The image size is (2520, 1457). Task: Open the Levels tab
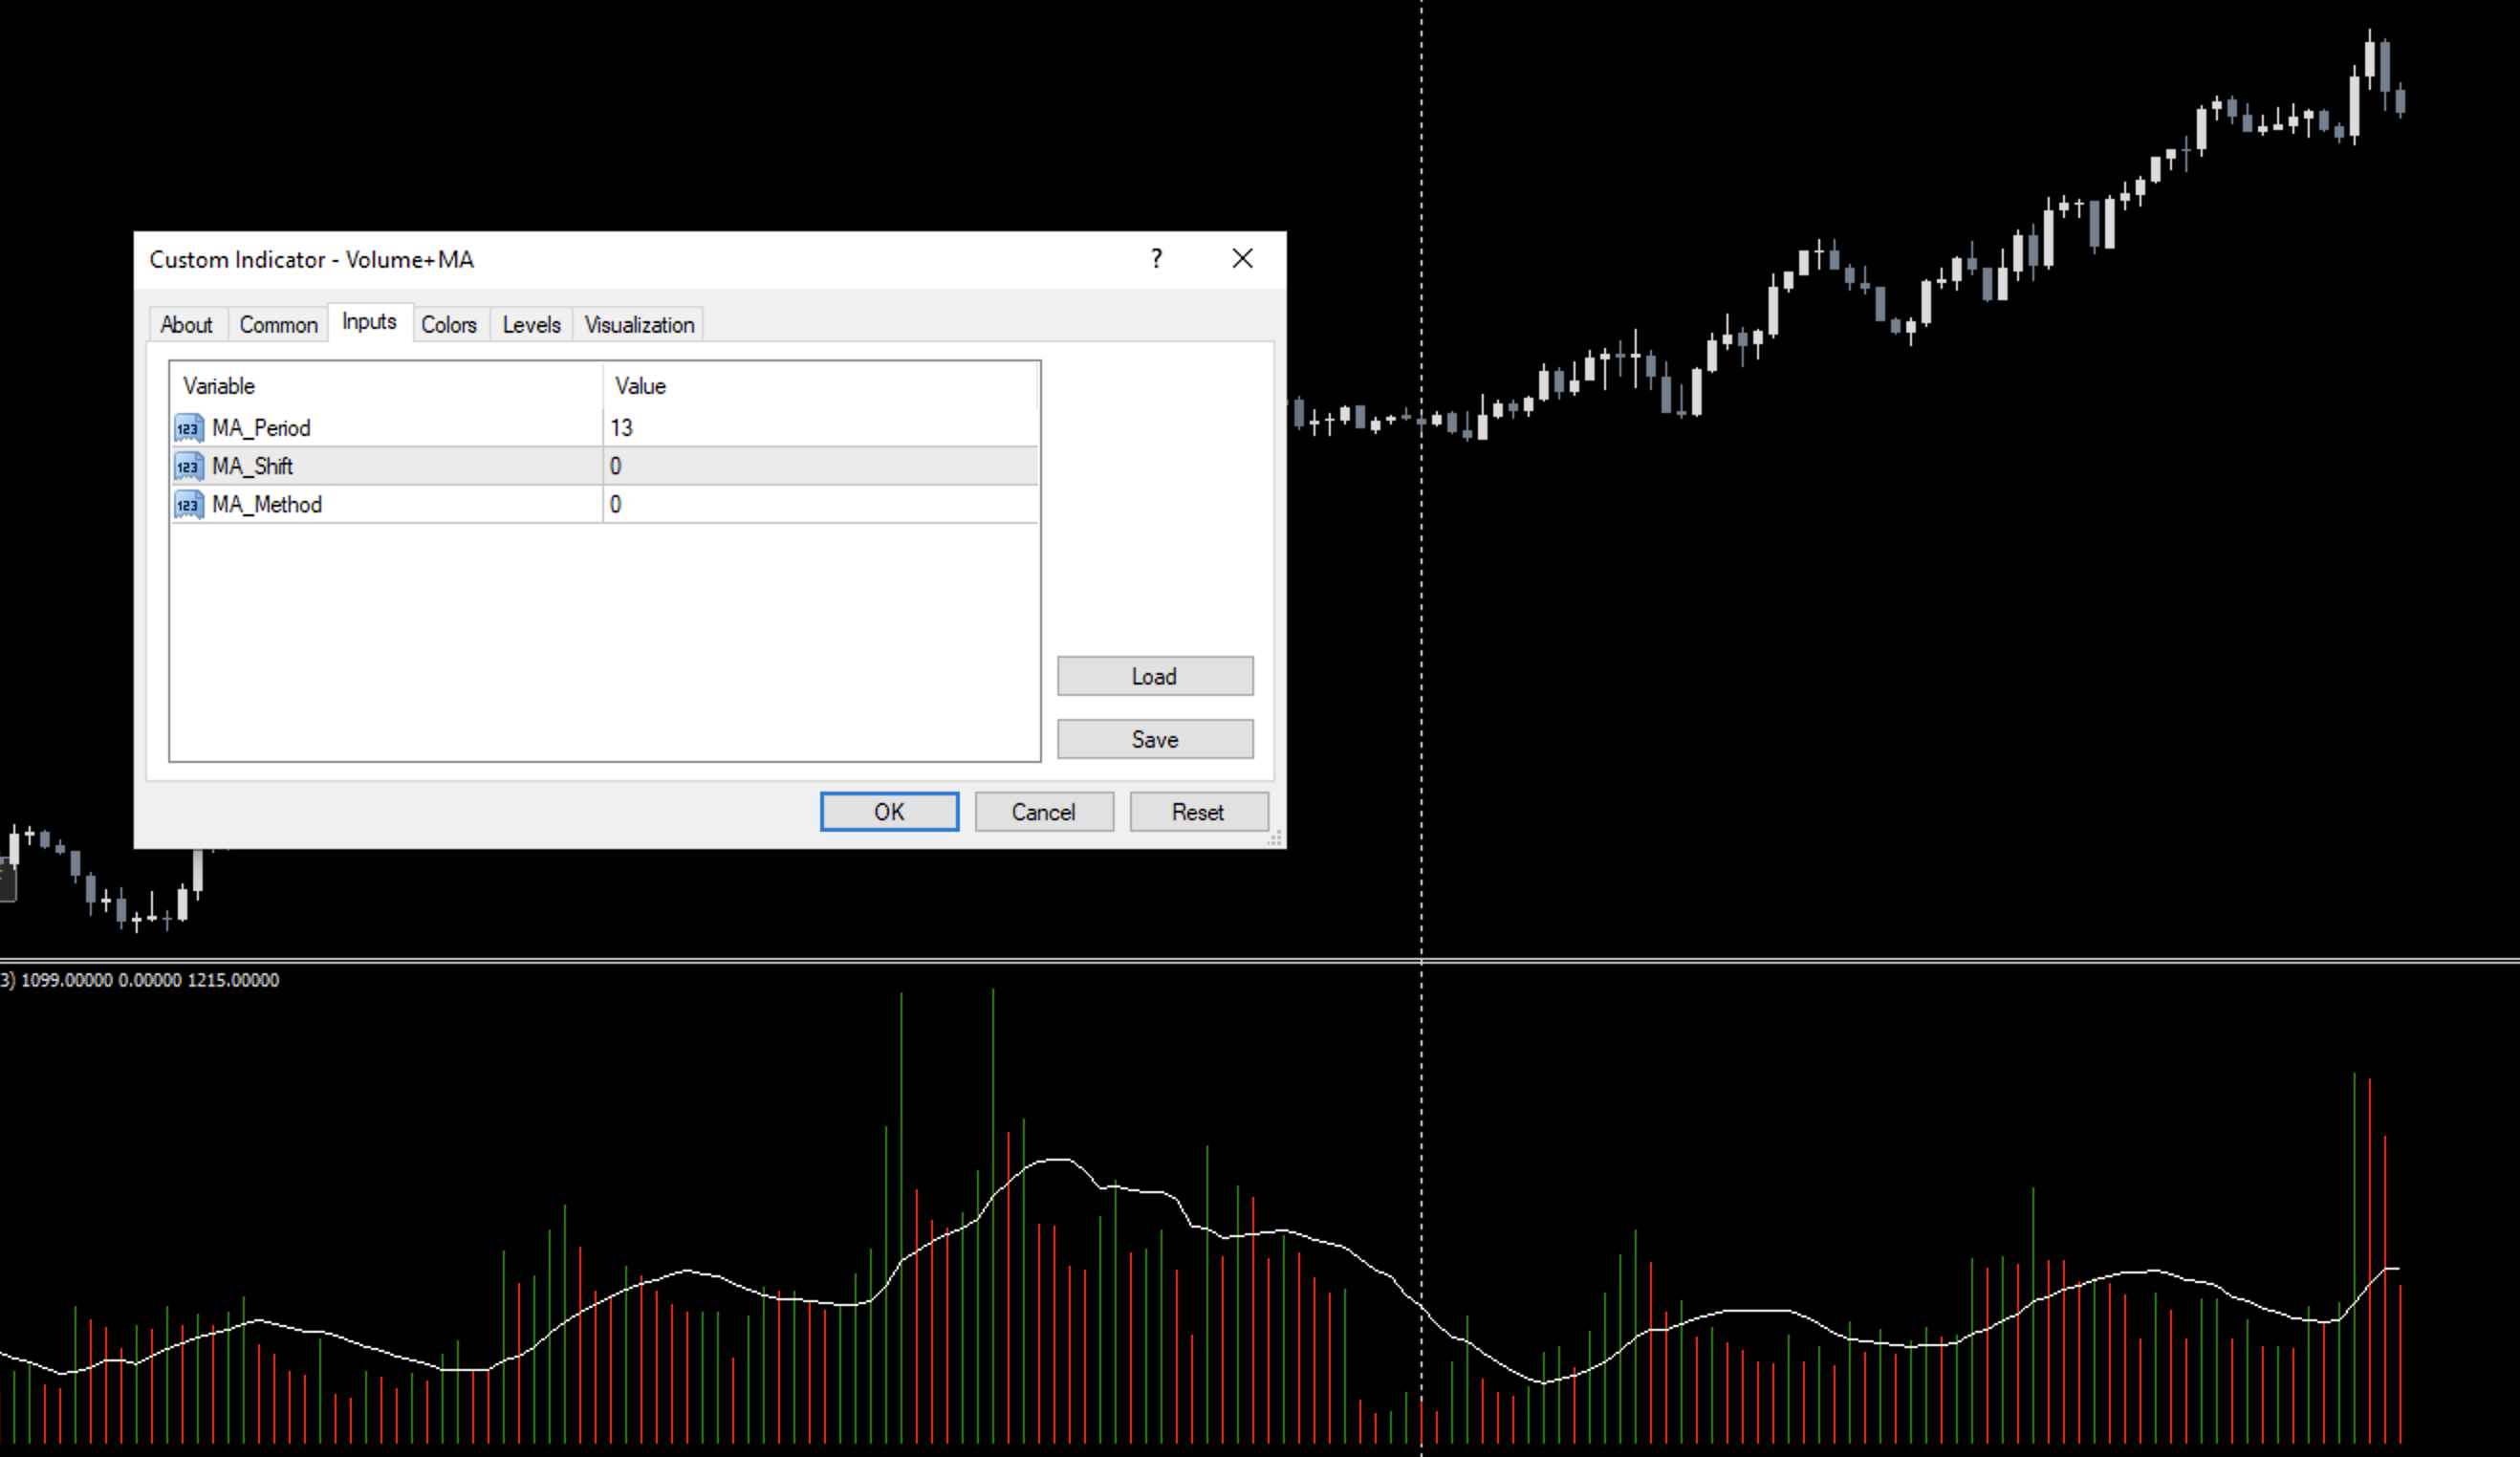(x=531, y=325)
